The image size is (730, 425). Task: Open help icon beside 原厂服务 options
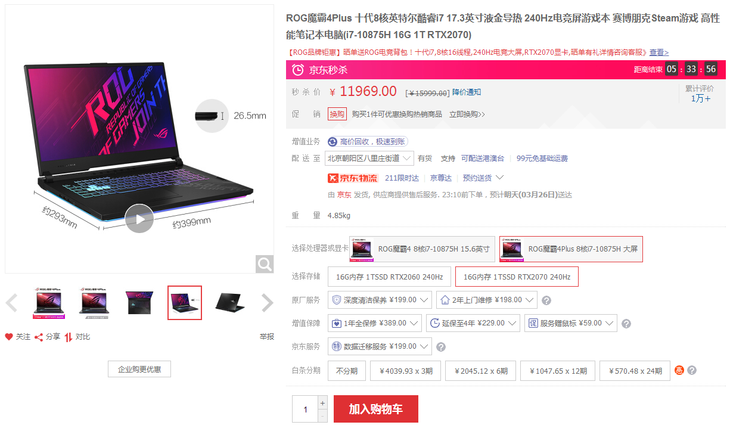(547, 301)
